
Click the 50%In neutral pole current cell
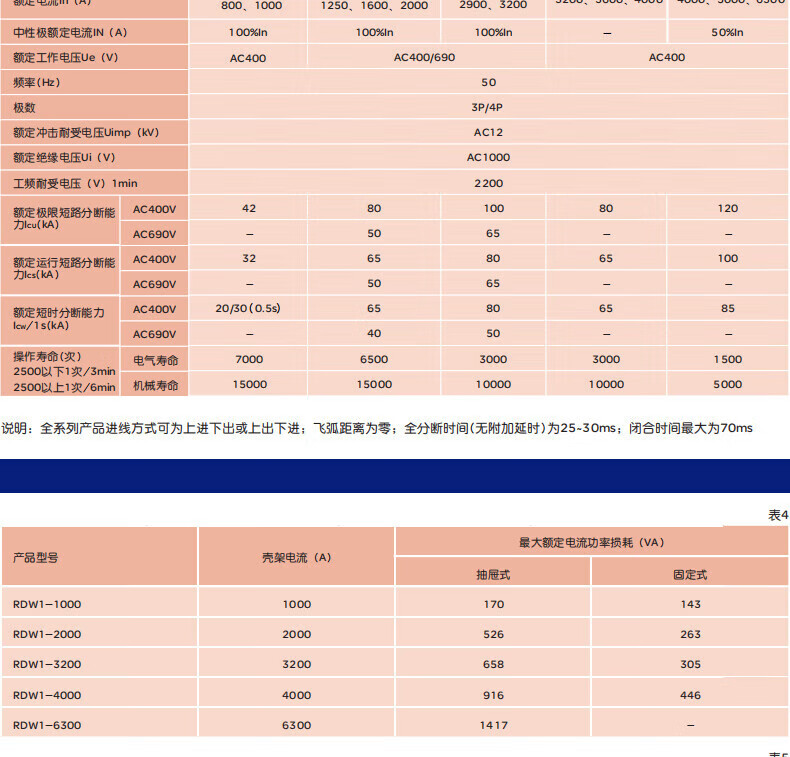tap(727, 32)
